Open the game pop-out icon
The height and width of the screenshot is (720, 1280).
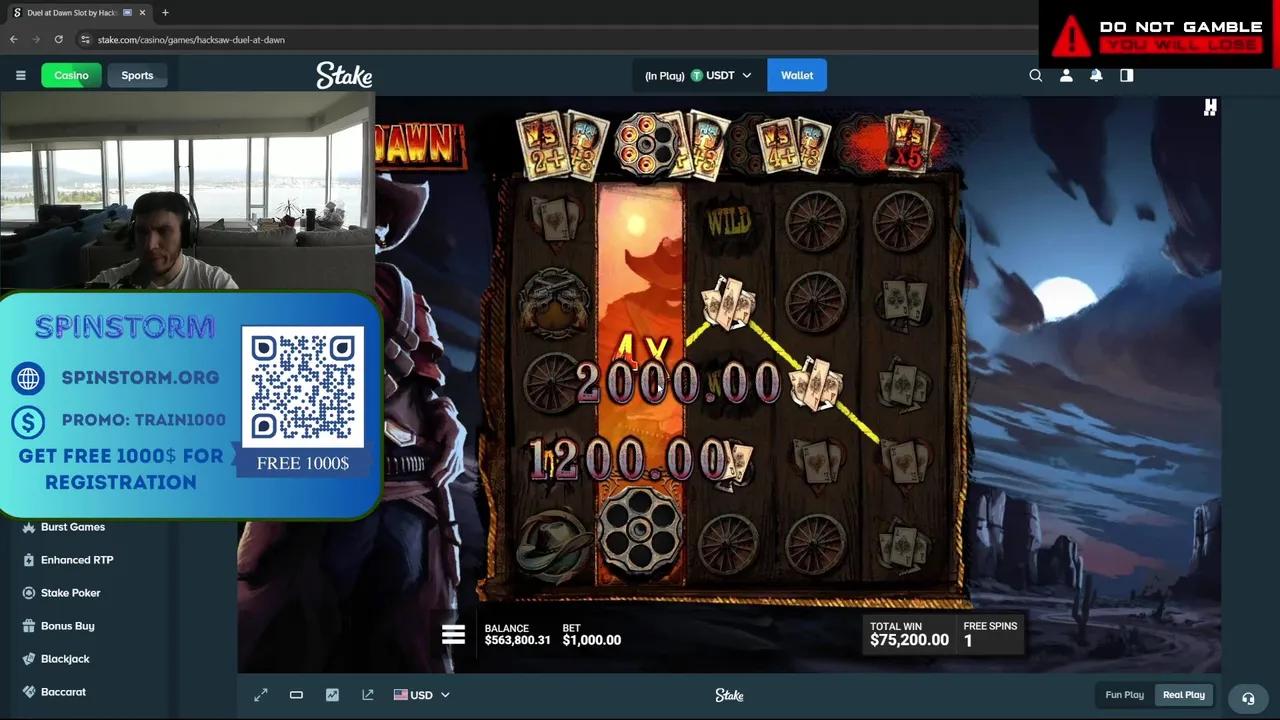pyautogui.click(x=368, y=695)
